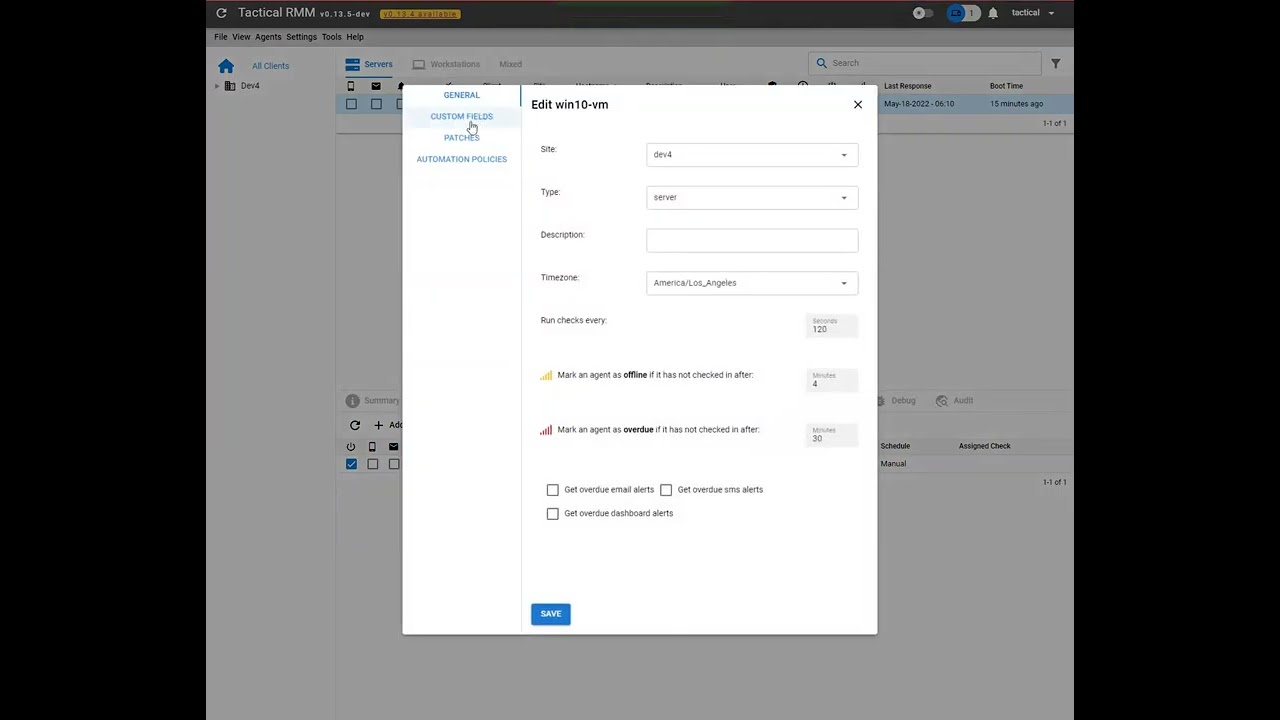Click the notification bell icon

pos(993,13)
